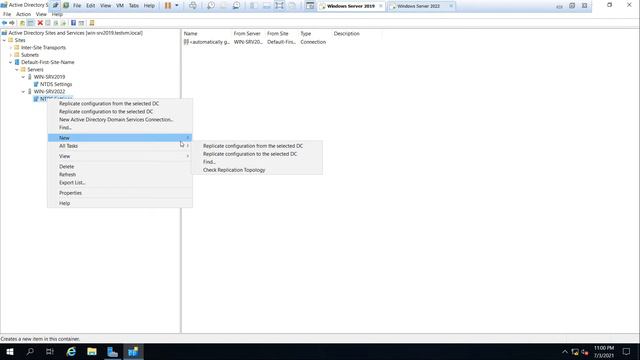This screenshot has height=360, width=640.
Task: Collapse the Servers tree node
Action: point(17,70)
